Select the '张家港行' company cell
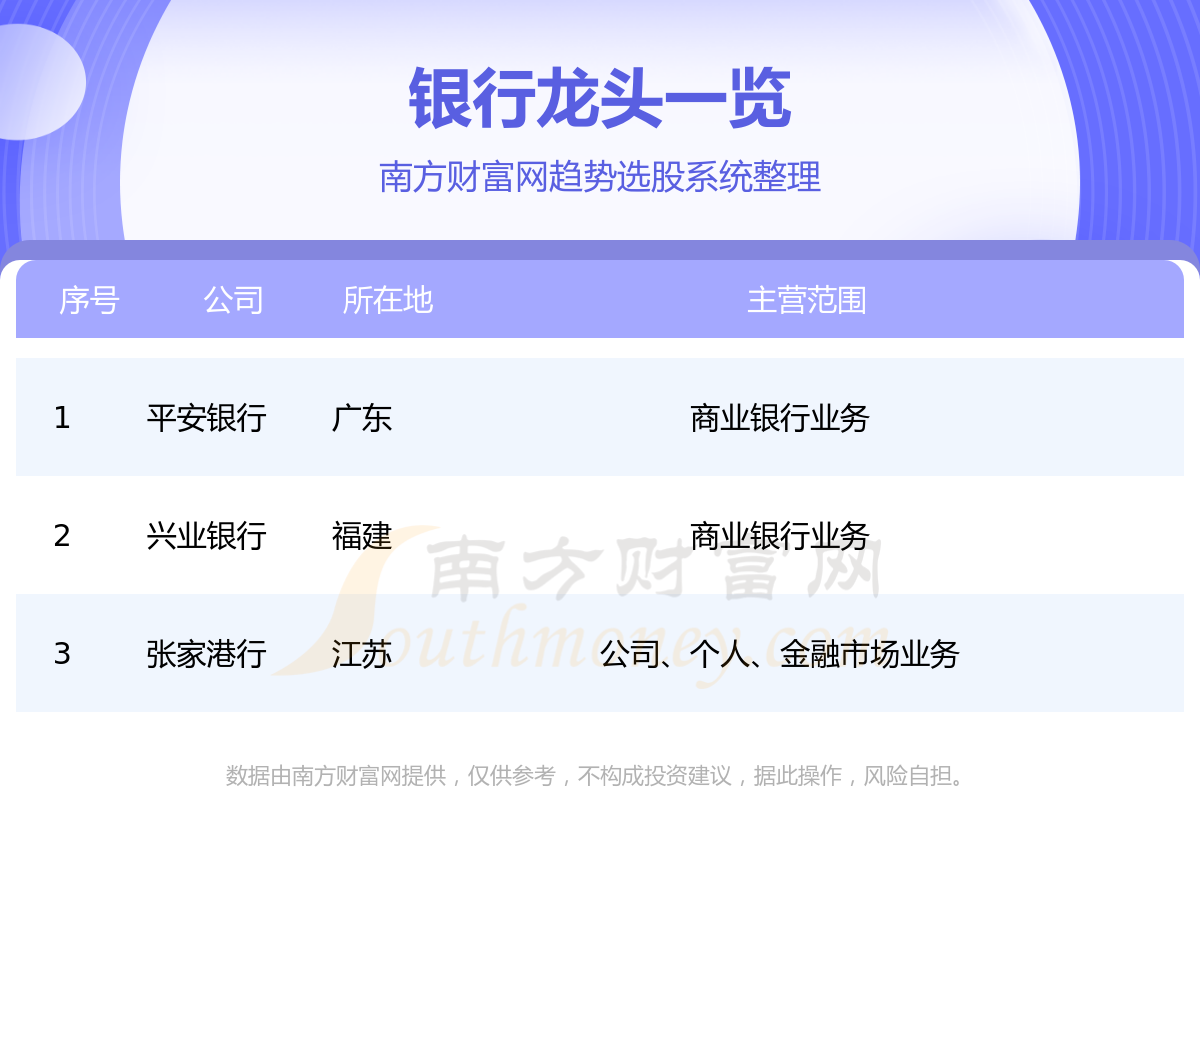The height and width of the screenshot is (1050, 1200). click(x=206, y=654)
